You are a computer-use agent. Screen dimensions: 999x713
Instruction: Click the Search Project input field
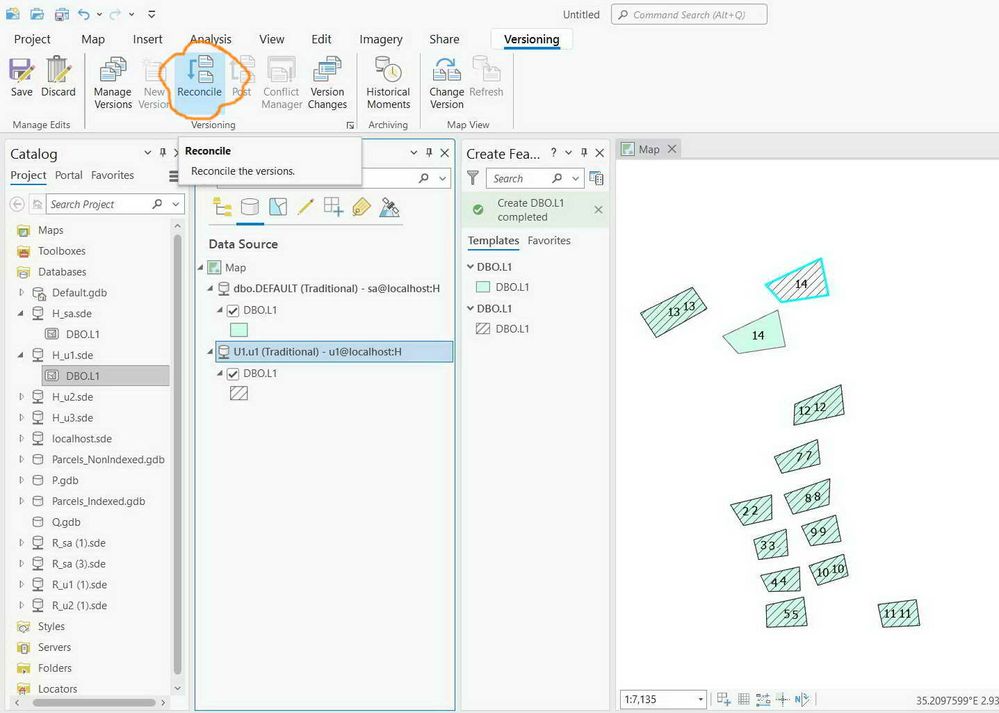[99, 204]
